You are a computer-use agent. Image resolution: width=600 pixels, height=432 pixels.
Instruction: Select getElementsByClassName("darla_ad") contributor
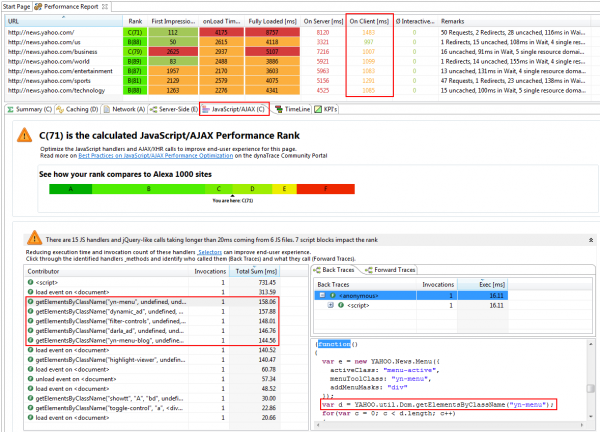[152, 331]
